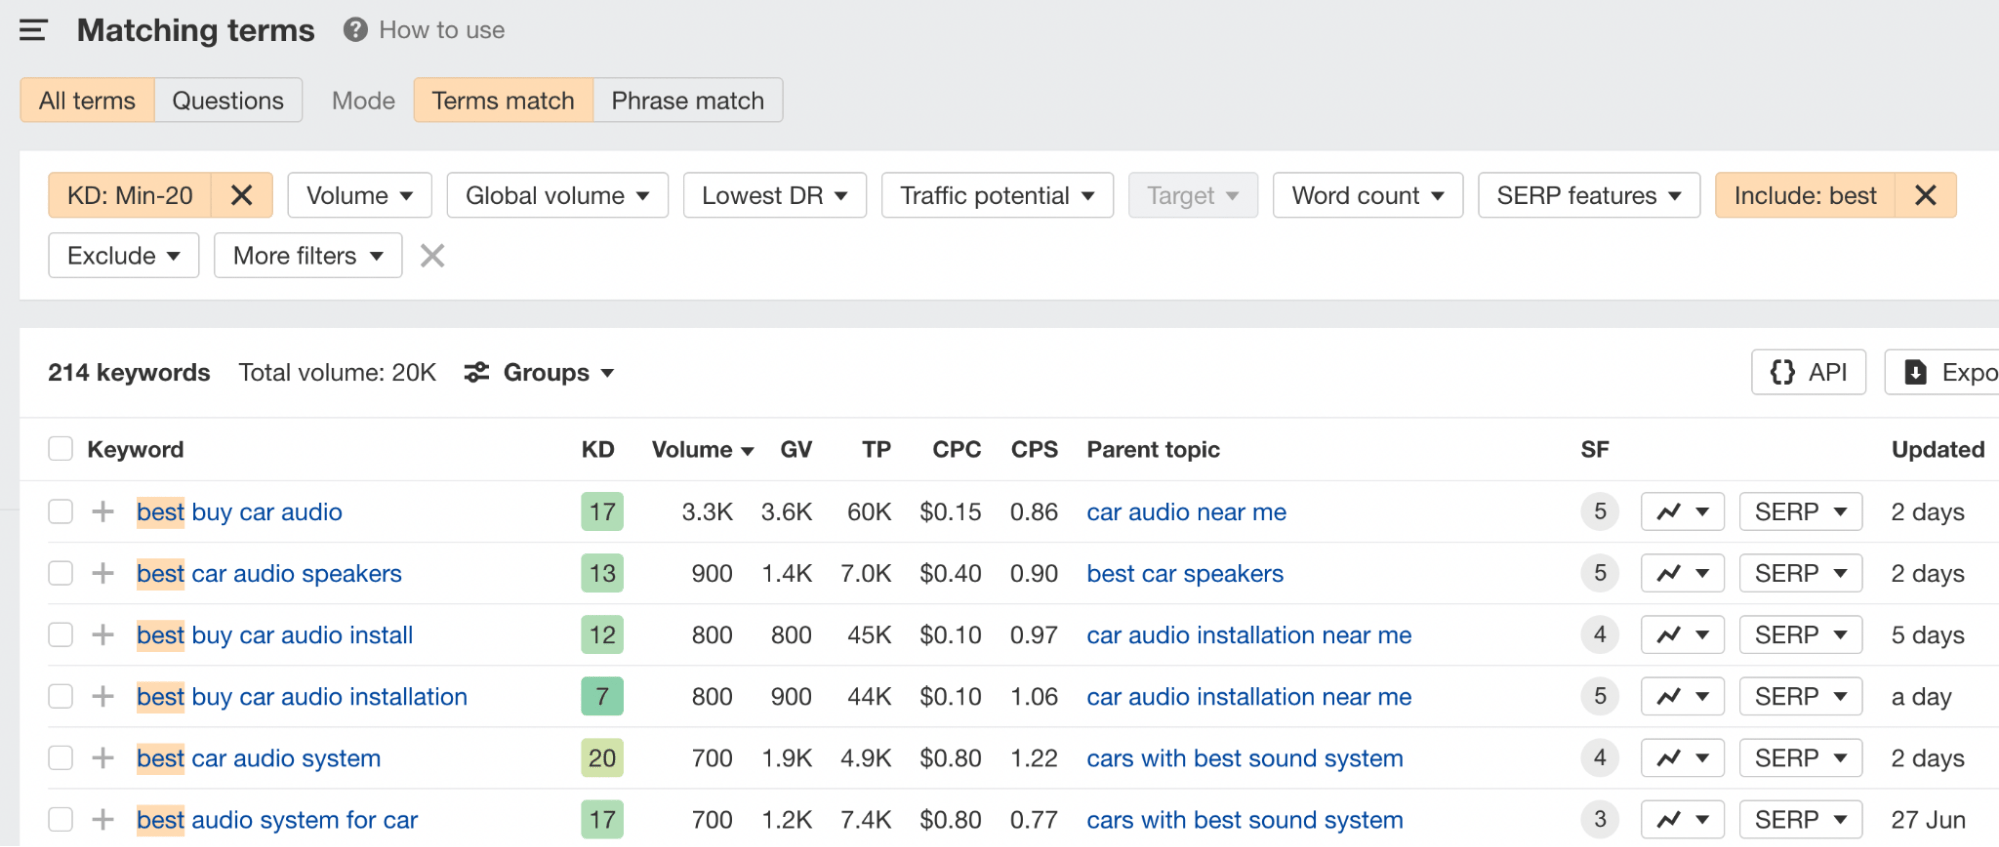Check the best car audio speakers row
Screen dimensions: 1999x847
pyautogui.click(x=61, y=573)
